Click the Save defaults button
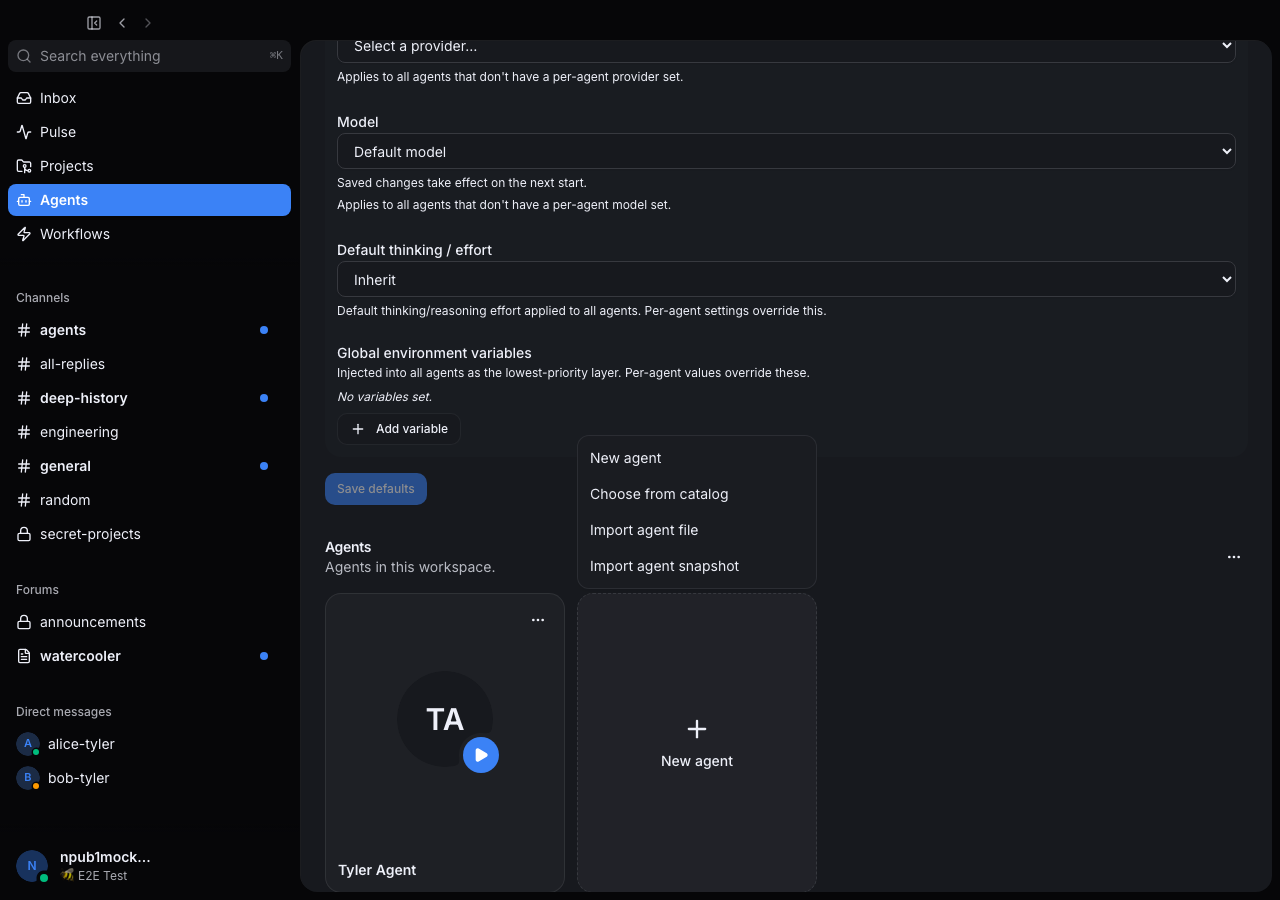This screenshot has width=1280, height=900. click(376, 489)
